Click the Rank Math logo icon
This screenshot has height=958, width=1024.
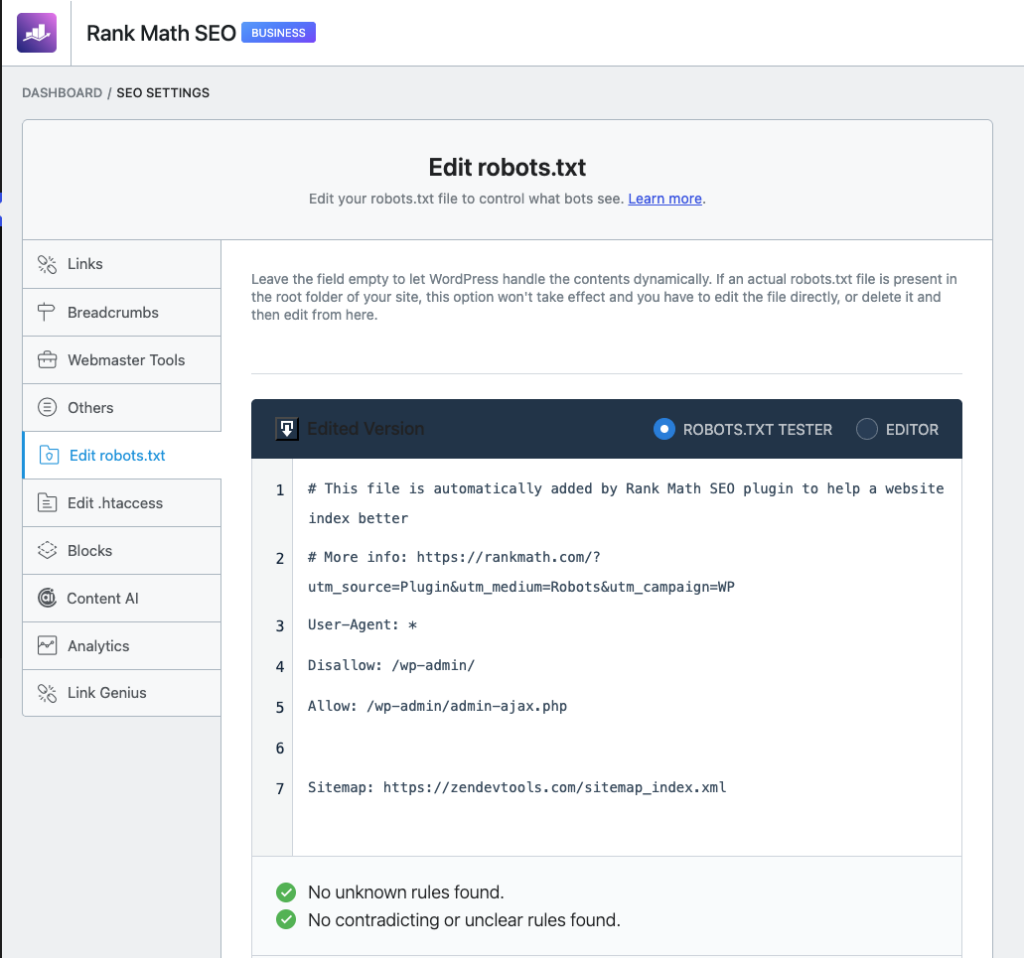click(37, 33)
